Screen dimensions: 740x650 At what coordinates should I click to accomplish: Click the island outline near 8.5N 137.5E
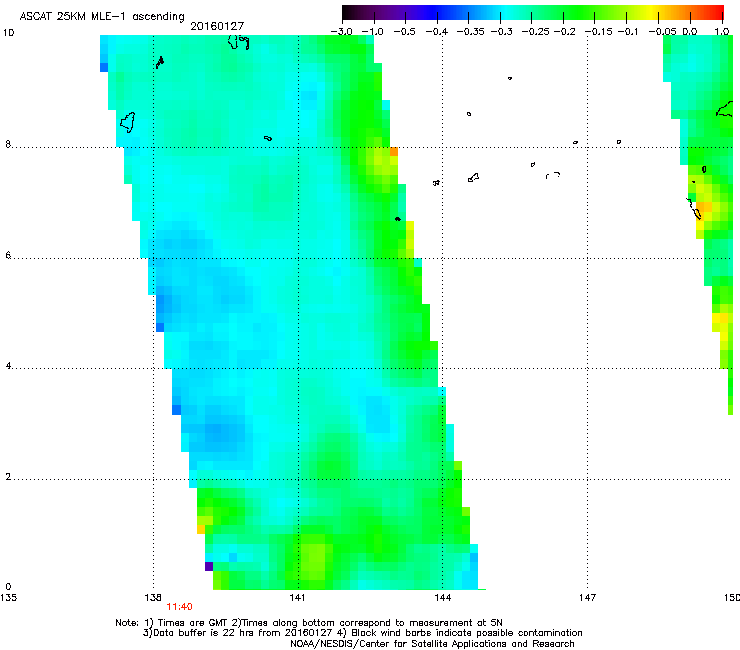click(x=128, y=122)
